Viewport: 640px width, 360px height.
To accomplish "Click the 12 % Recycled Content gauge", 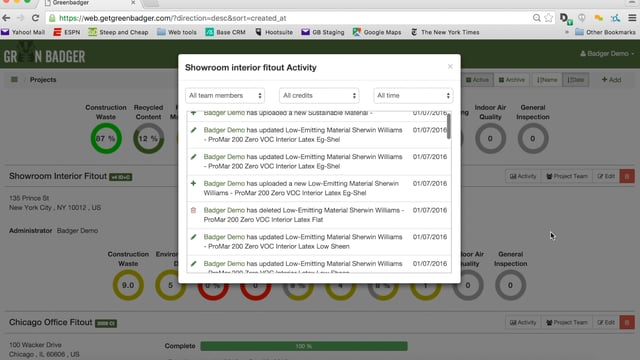I will coord(149,138).
